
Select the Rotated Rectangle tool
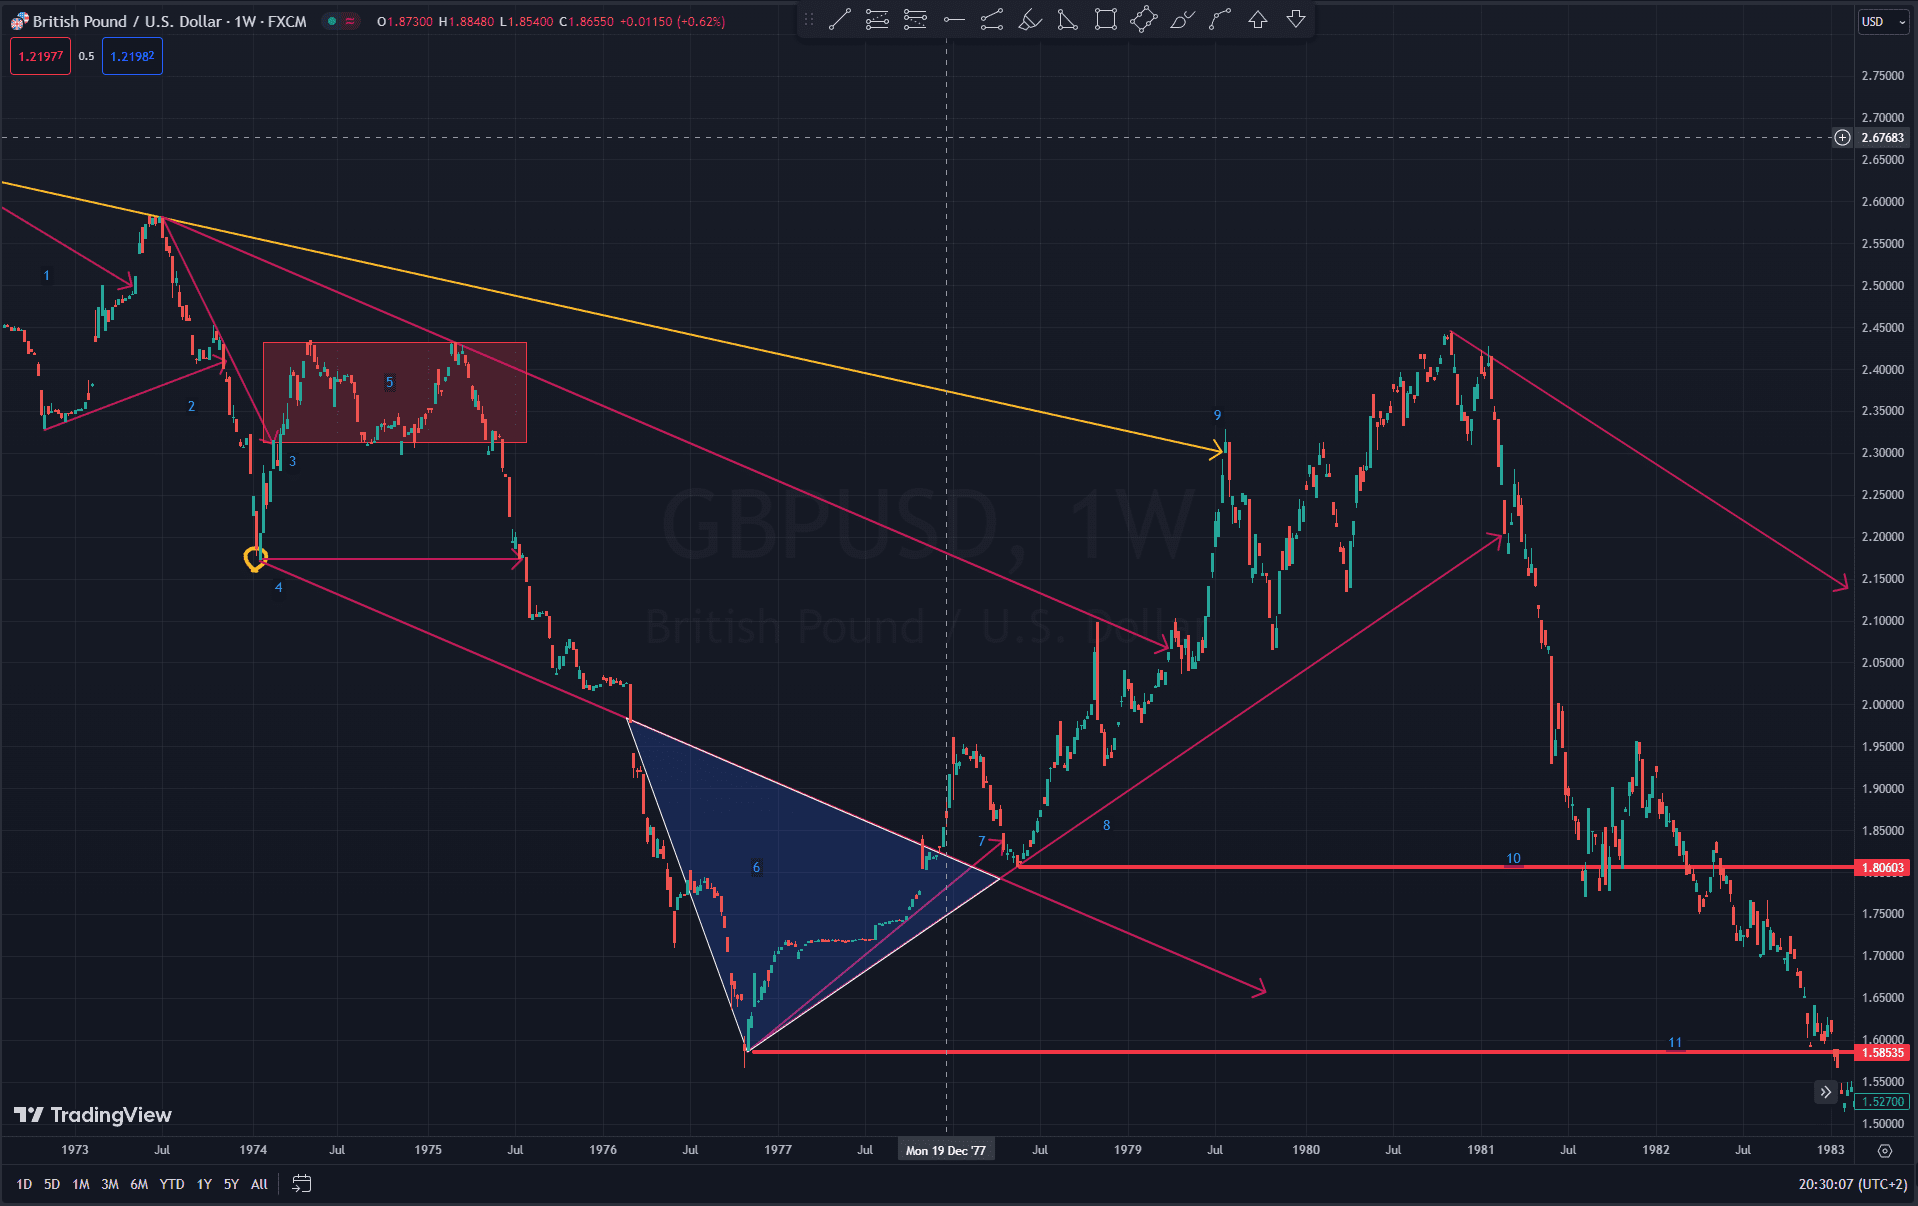click(x=1144, y=20)
